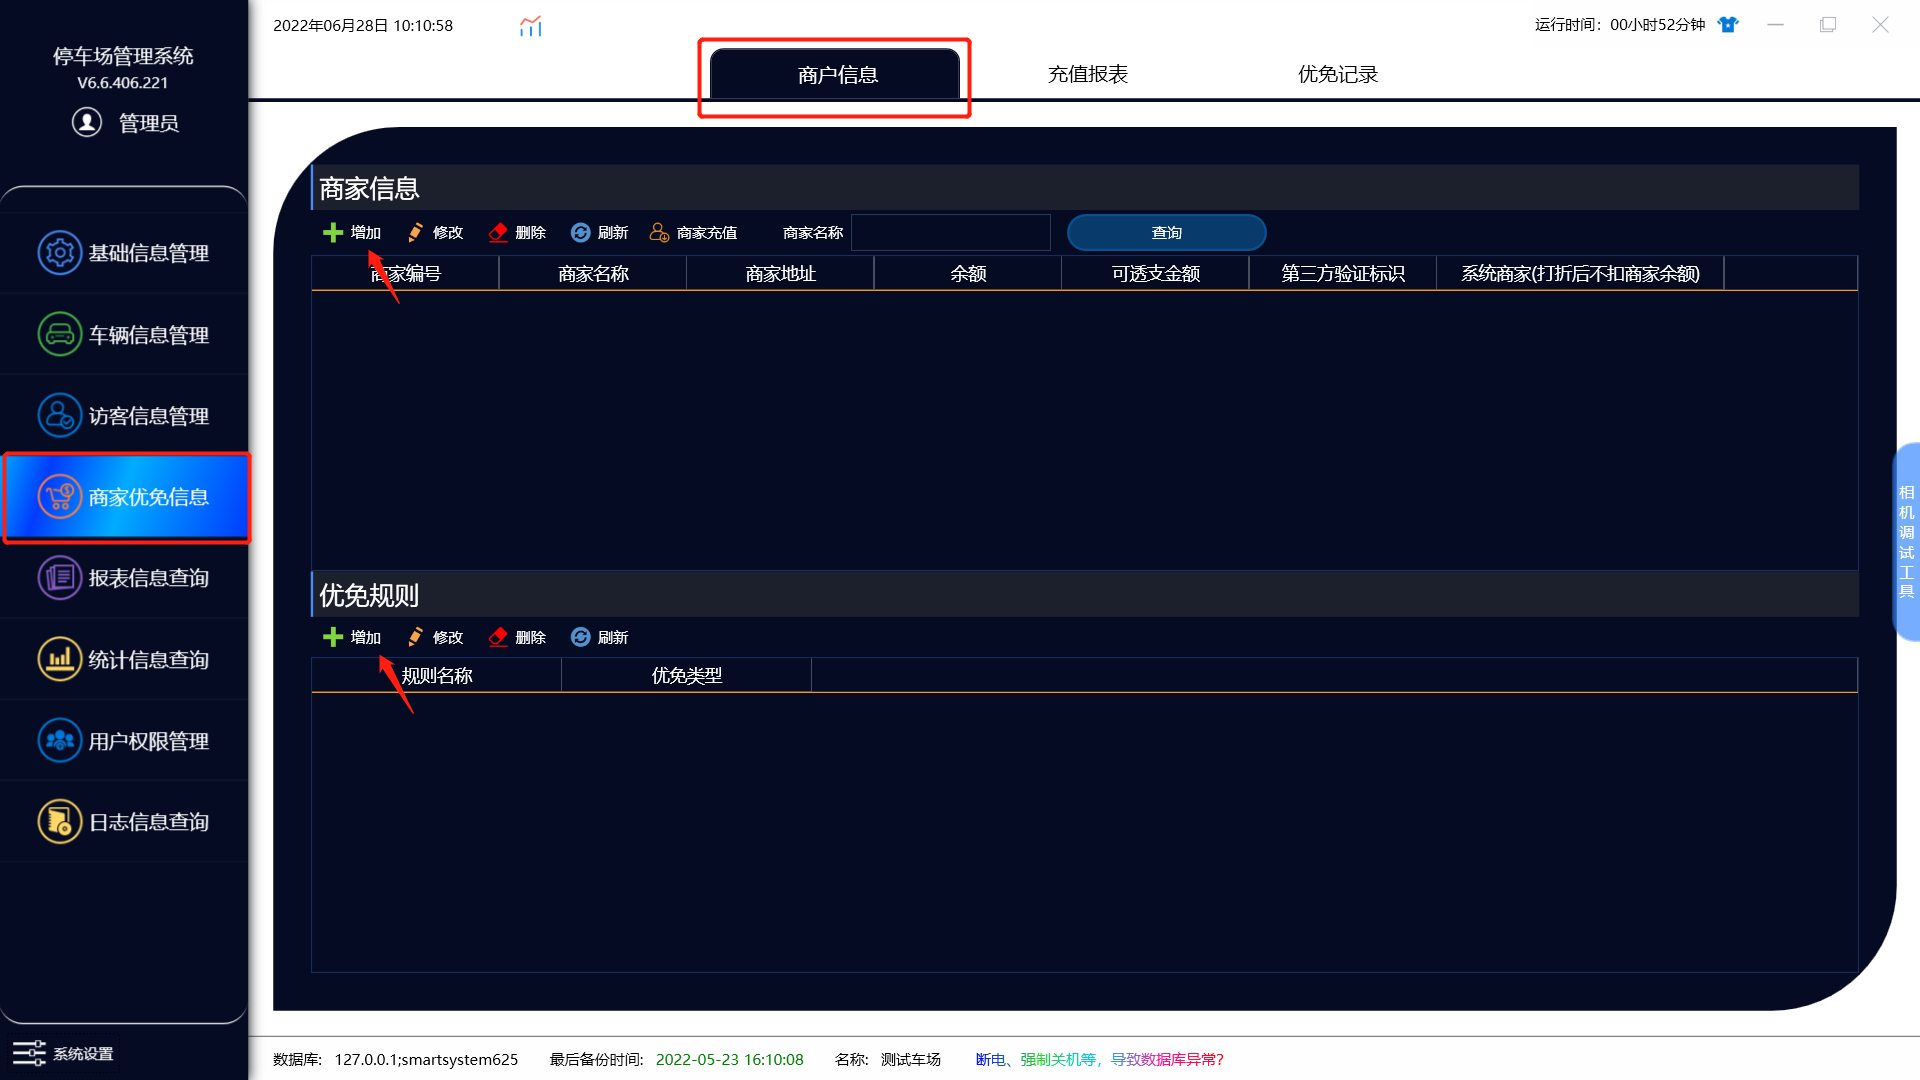Click the 规则名称 column header
1920x1080 pixels.
(x=436, y=675)
